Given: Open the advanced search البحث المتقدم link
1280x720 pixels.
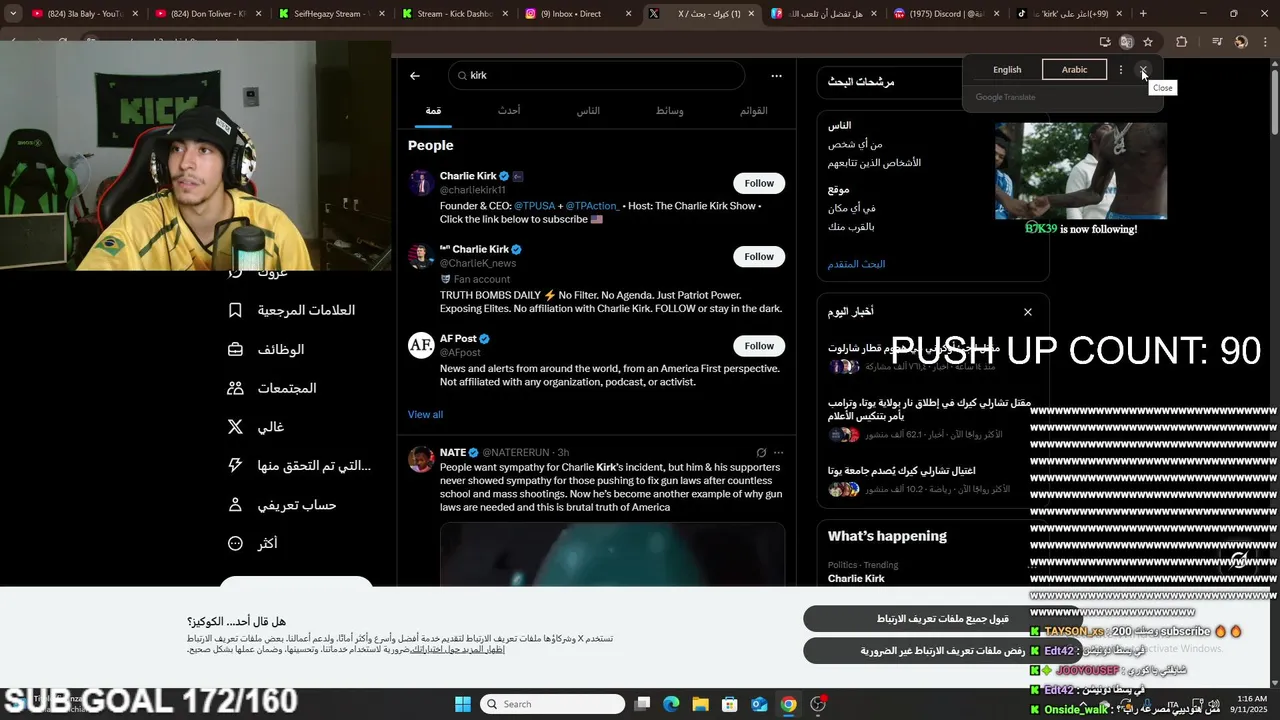Looking at the screenshot, I should pos(856,264).
